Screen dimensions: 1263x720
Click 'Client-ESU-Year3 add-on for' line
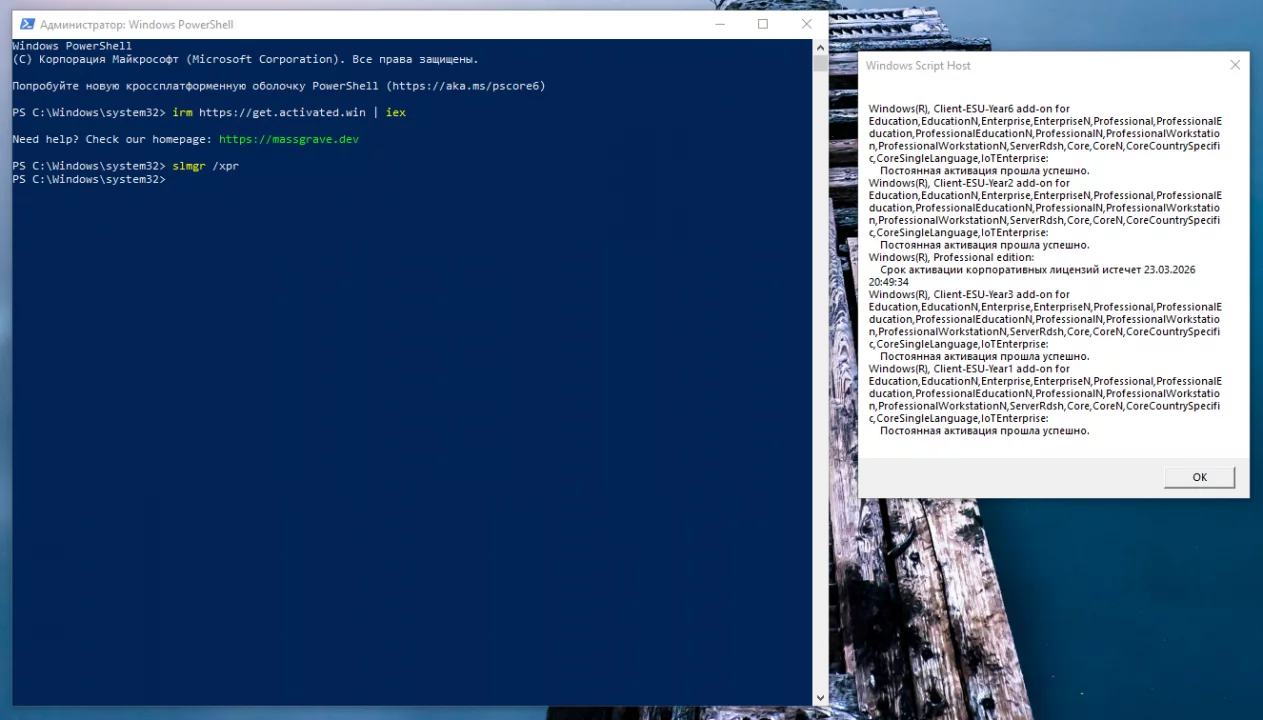point(969,295)
